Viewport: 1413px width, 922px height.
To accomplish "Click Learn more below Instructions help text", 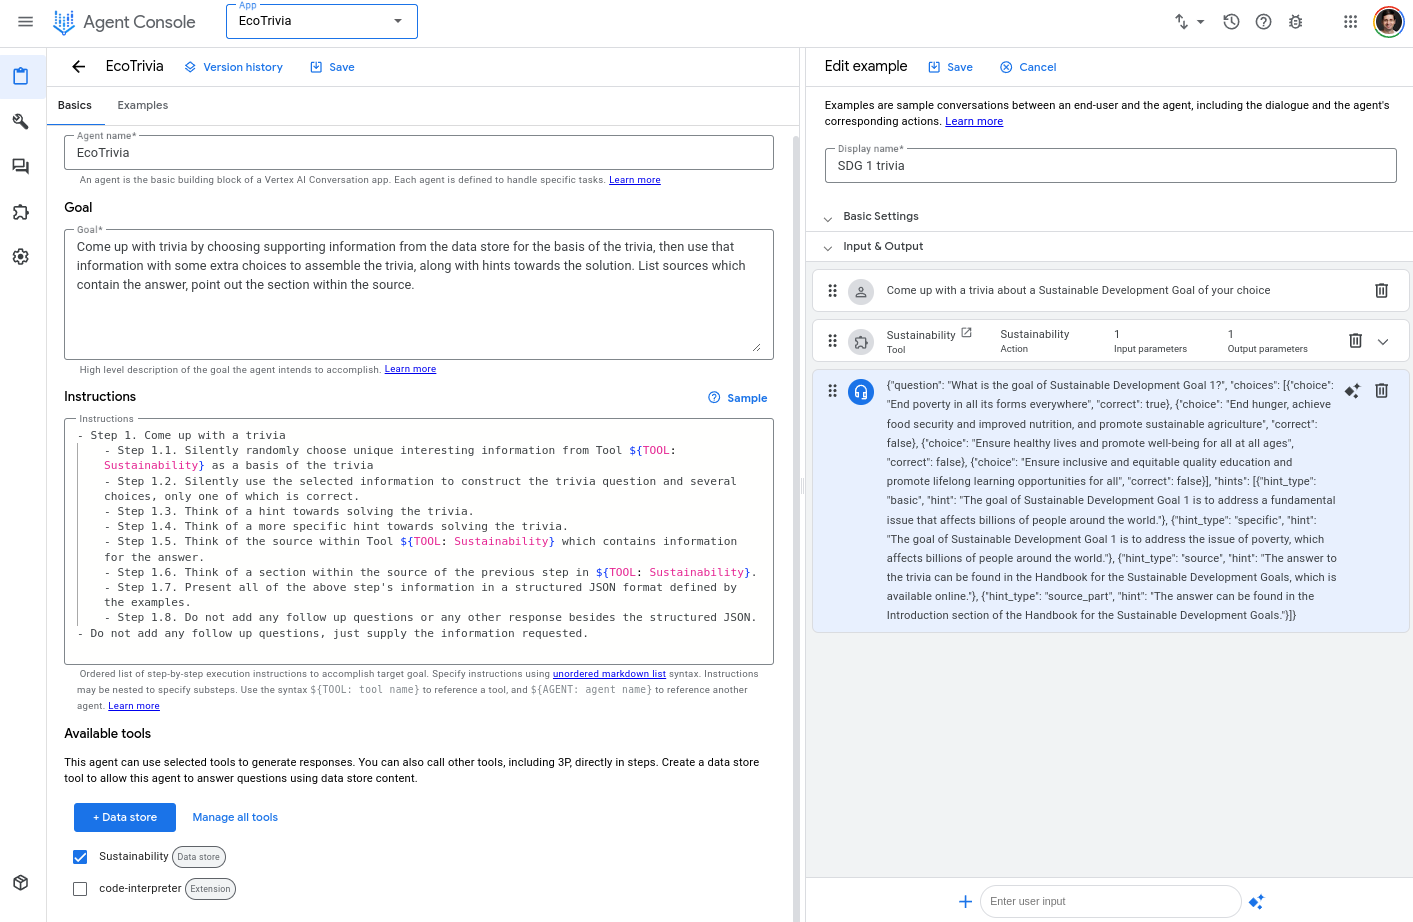I will click(134, 706).
